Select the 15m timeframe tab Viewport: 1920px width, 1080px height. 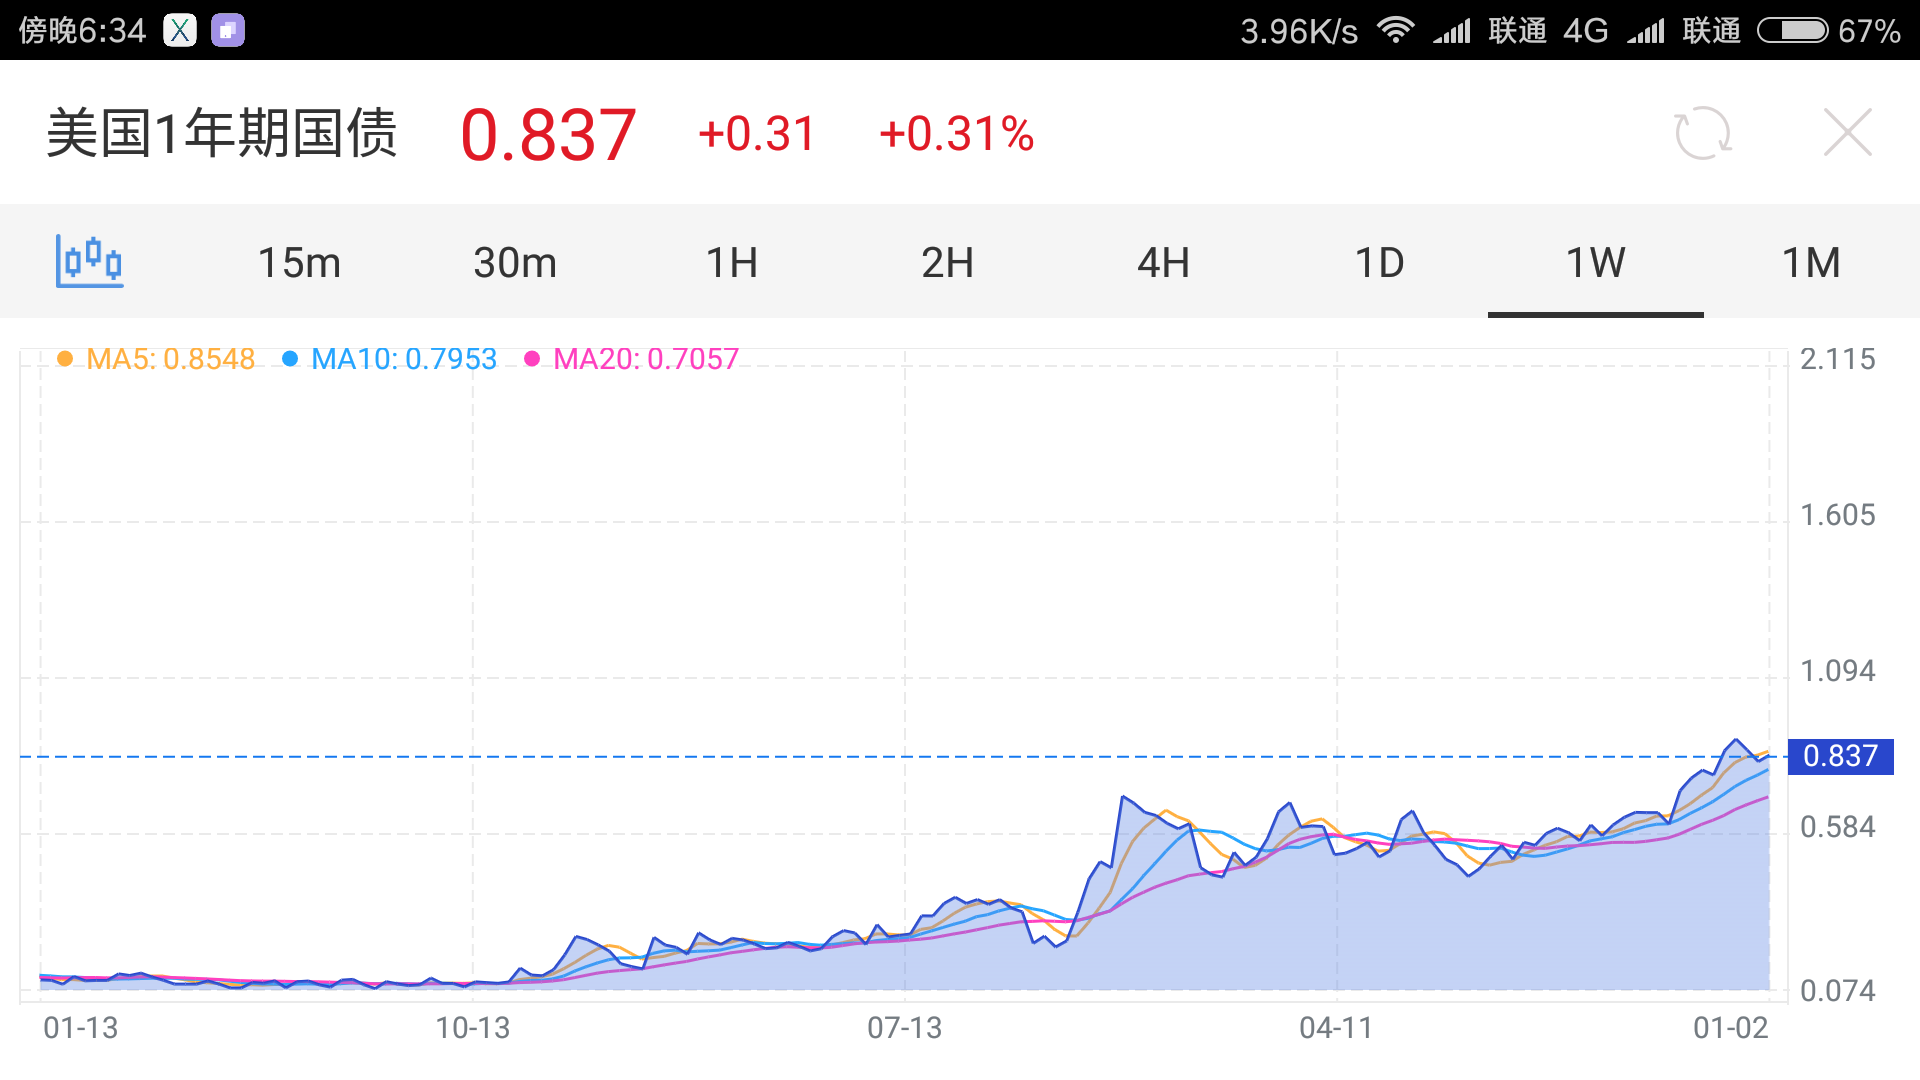pos(299,262)
